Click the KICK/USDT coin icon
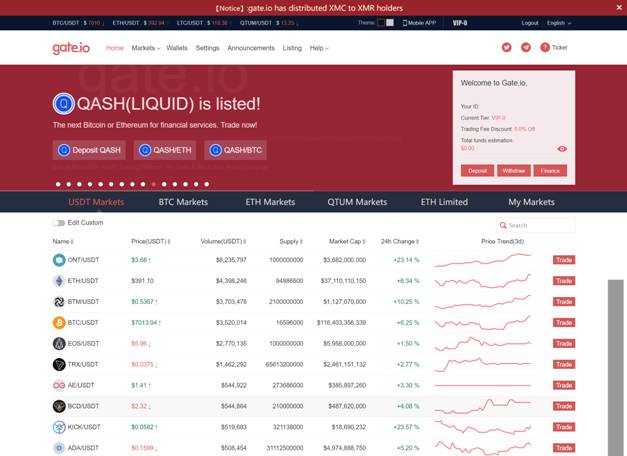The height and width of the screenshot is (456, 627). [x=59, y=427]
